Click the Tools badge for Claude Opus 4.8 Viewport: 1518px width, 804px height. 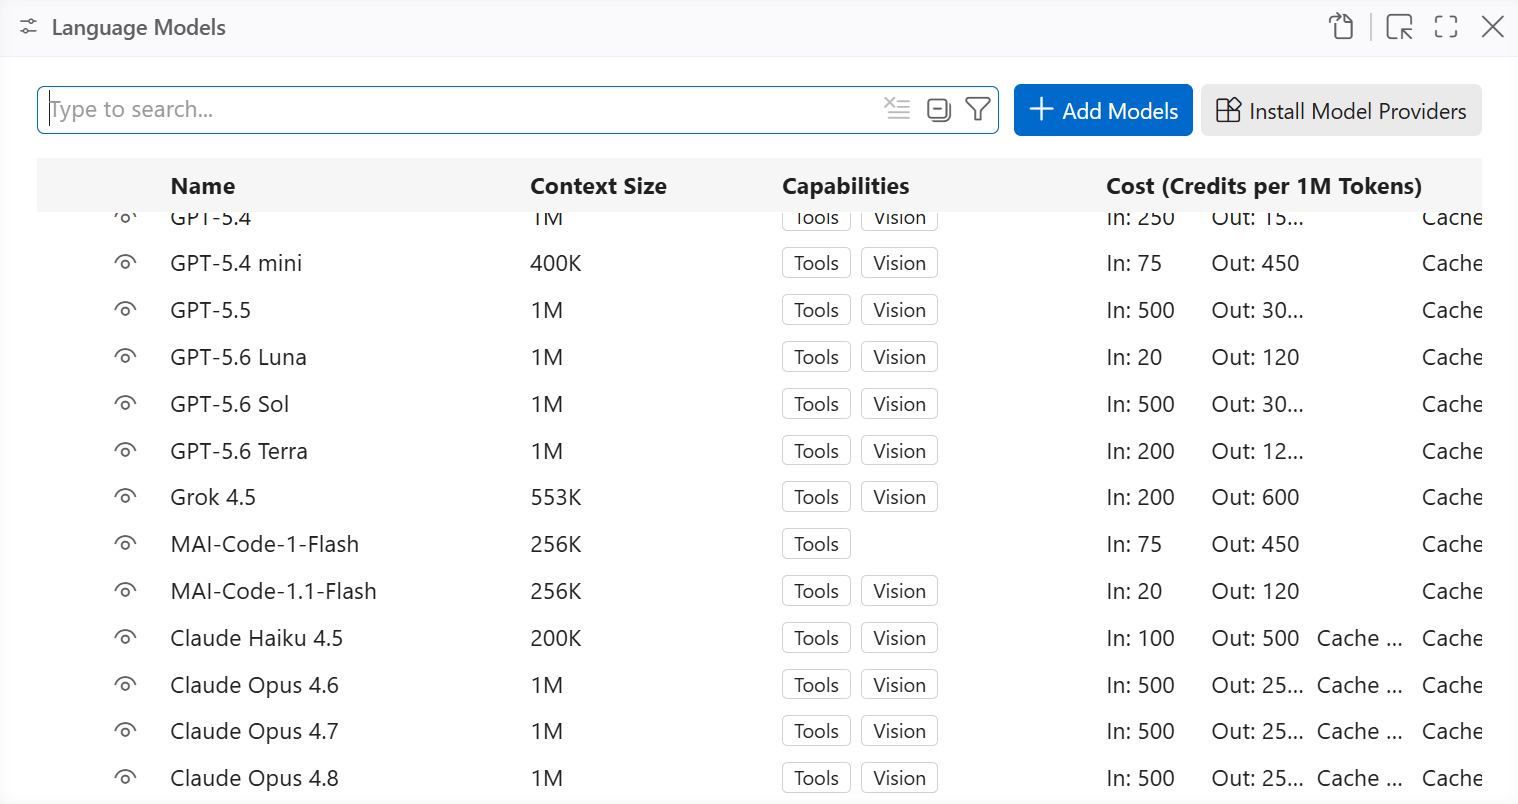click(x=816, y=778)
